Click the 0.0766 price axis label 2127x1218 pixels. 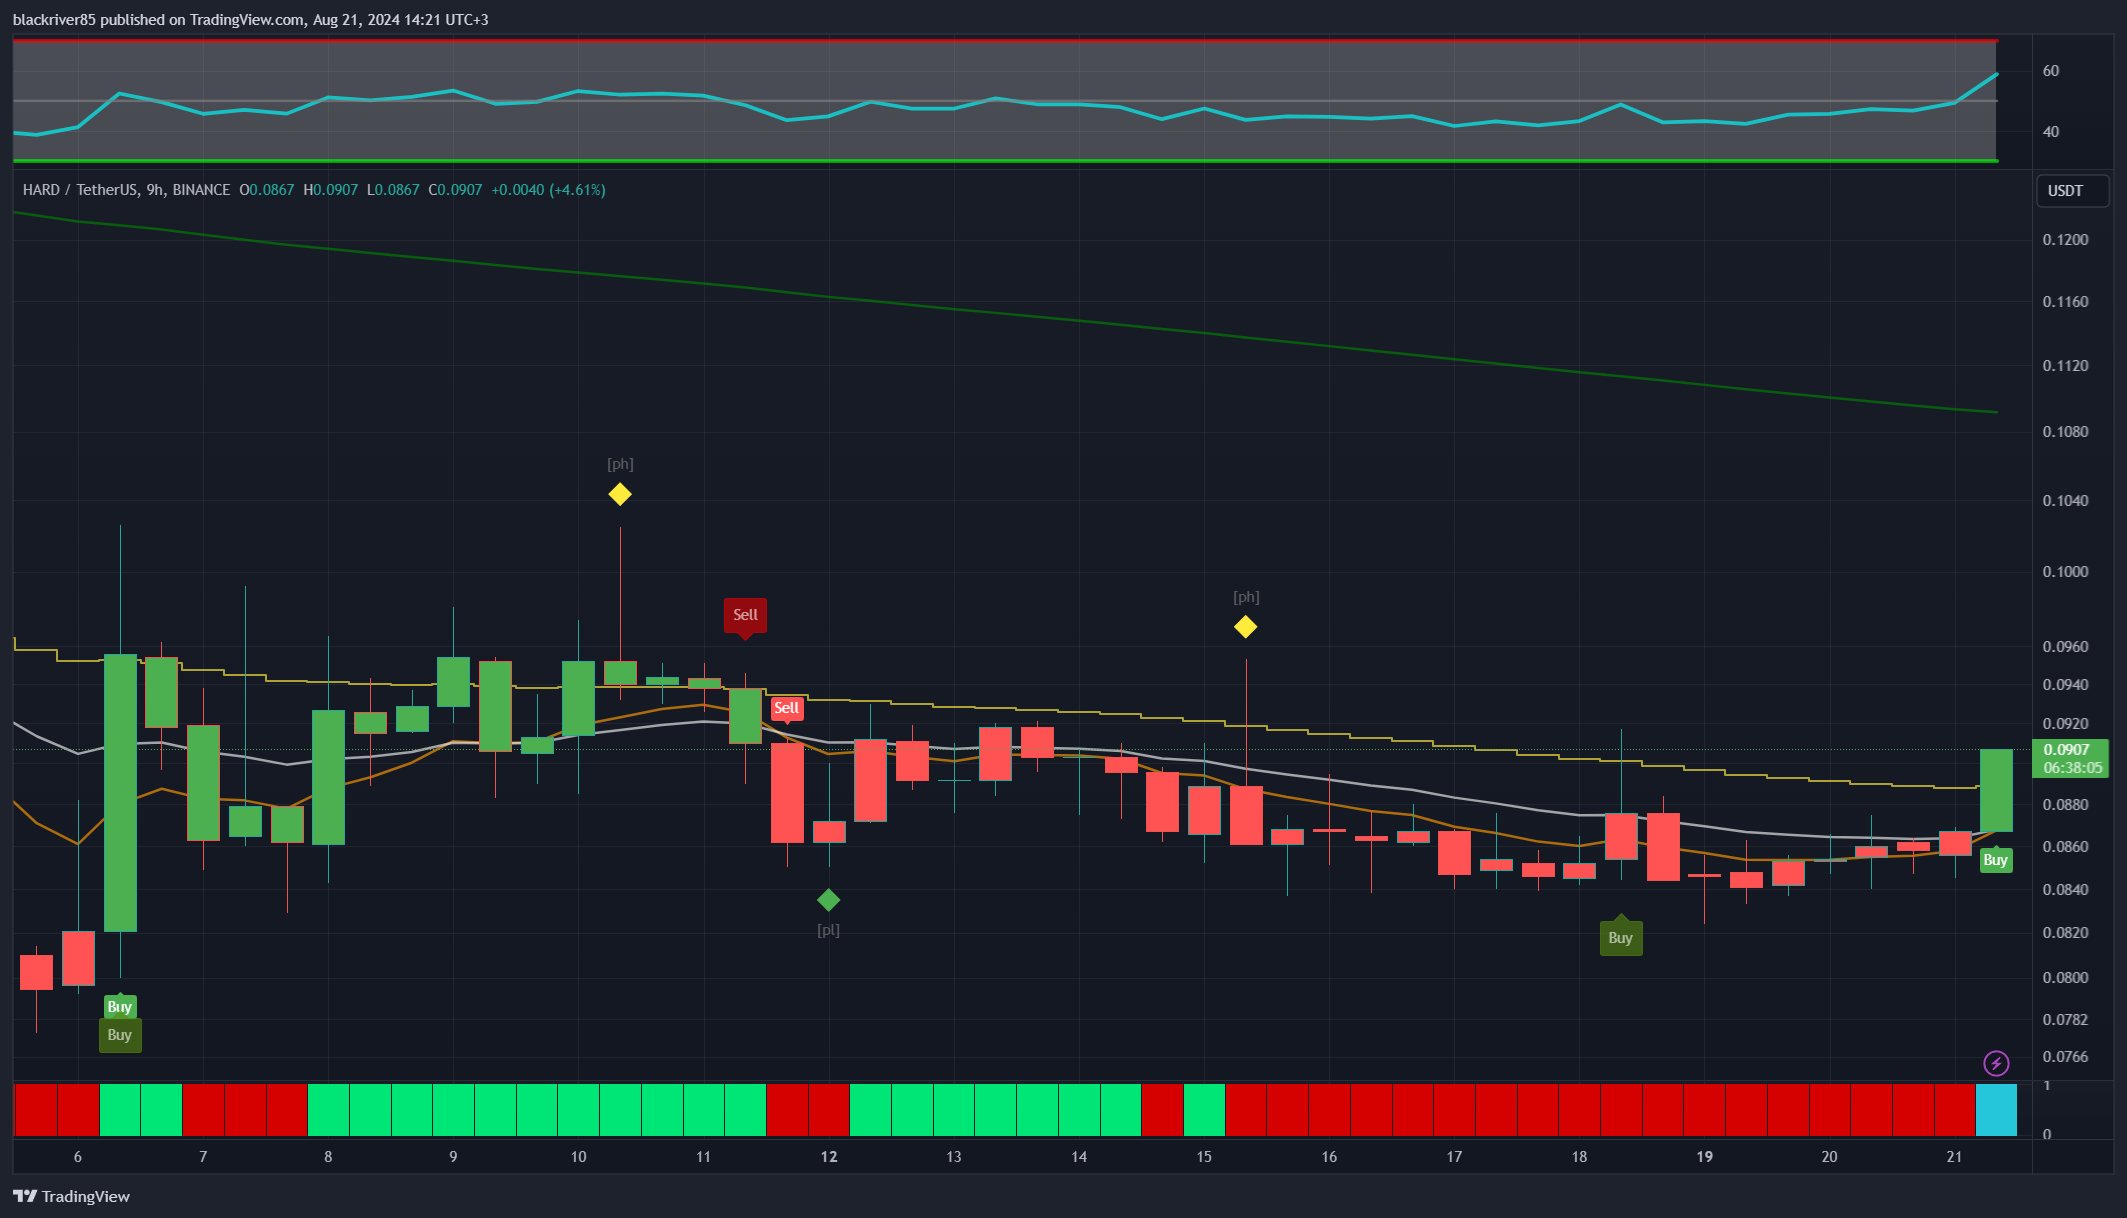point(2065,1057)
